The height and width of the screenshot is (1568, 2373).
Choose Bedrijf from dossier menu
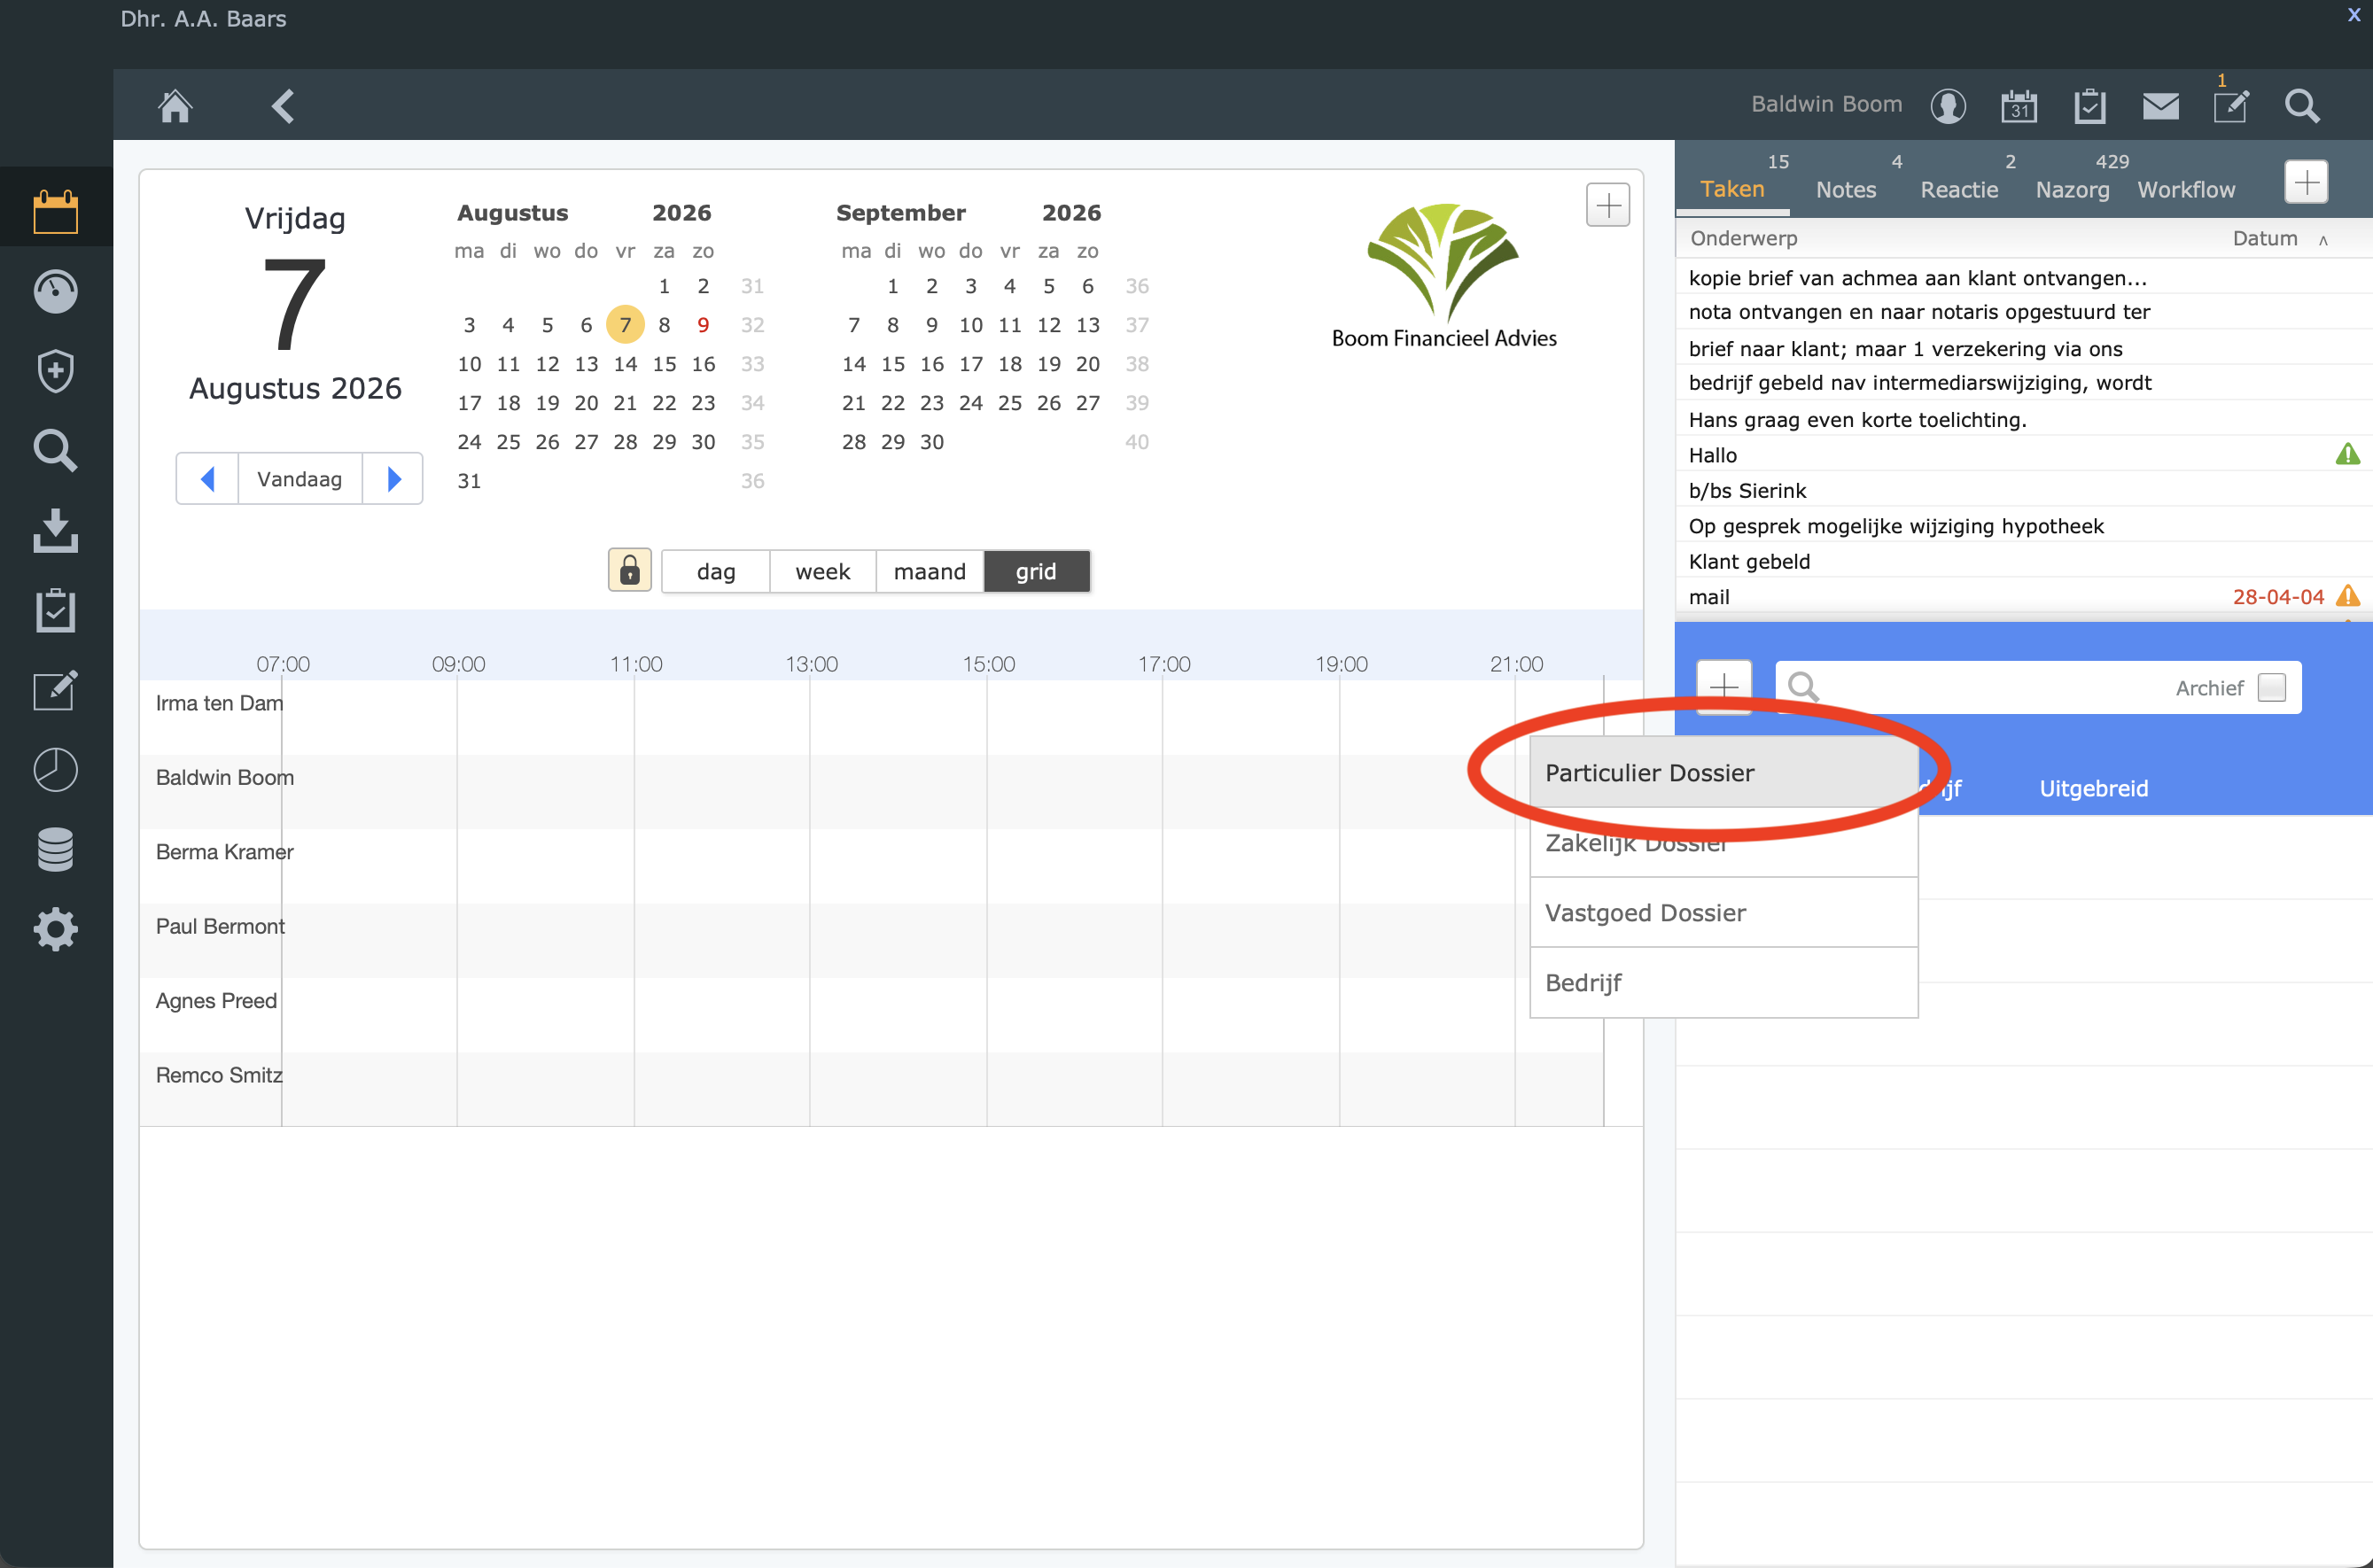(1724, 982)
